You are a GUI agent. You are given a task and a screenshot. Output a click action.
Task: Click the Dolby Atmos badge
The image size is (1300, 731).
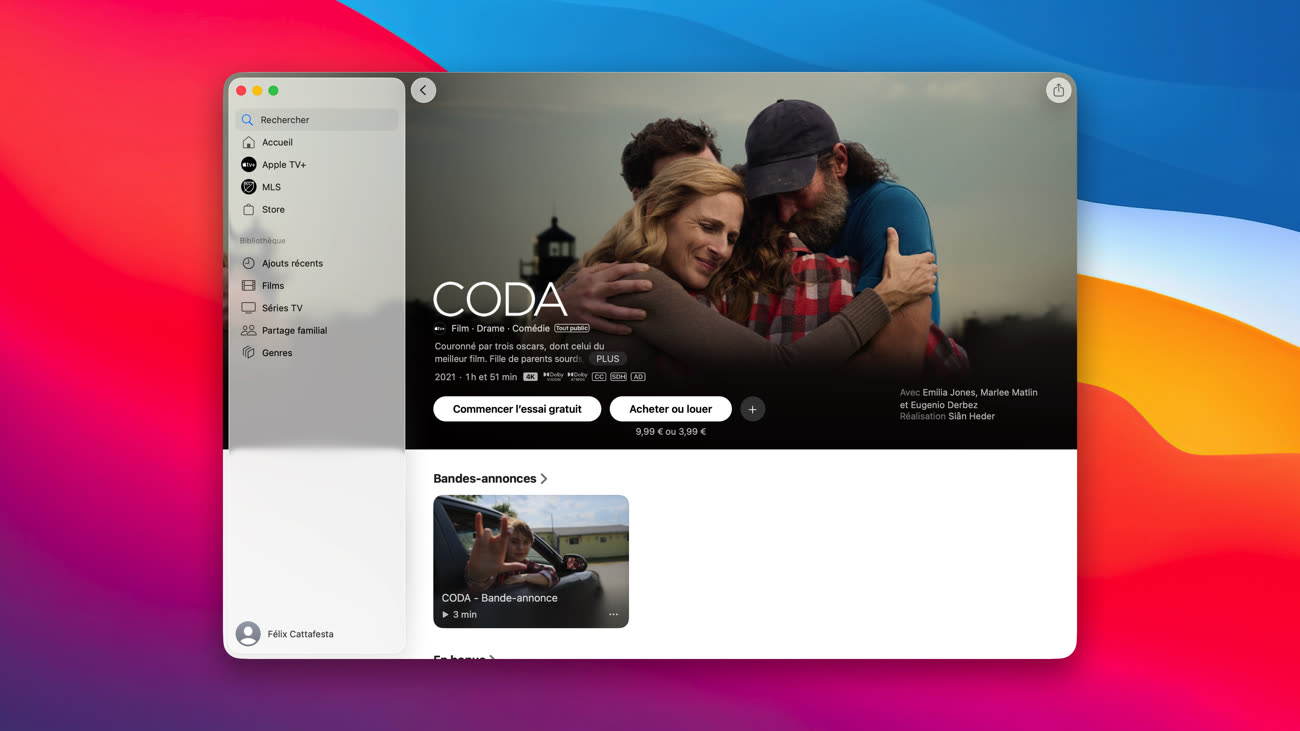click(577, 377)
